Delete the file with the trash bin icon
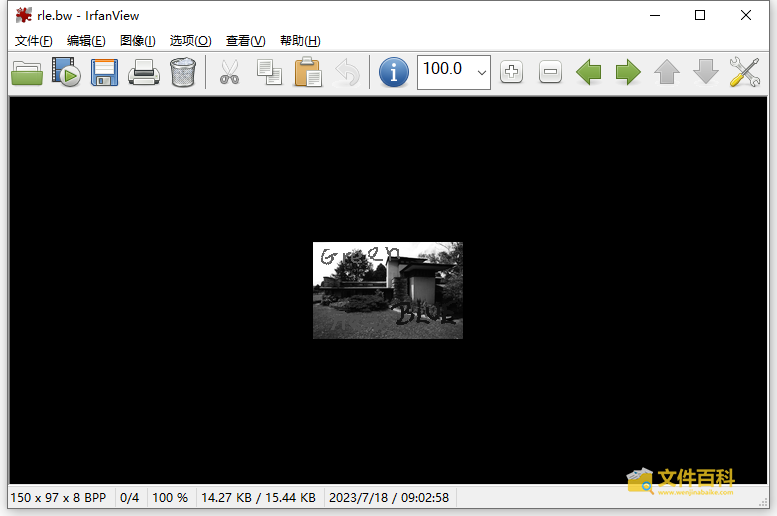The width and height of the screenshot is (777, 516). point(183,73)
